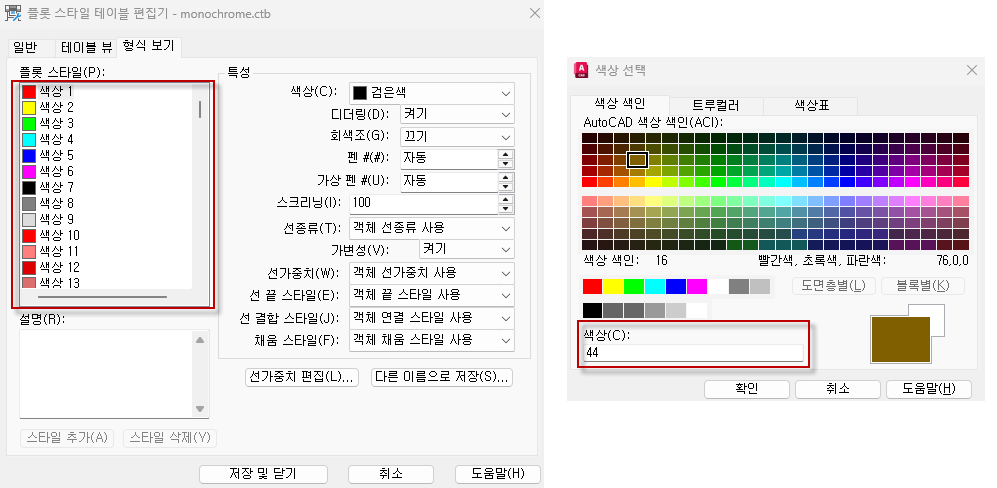Open the 선 결합 스타일(J) dropdown
Image resolution: width=997 pixels, height=488 pixels.
(432, 317)
